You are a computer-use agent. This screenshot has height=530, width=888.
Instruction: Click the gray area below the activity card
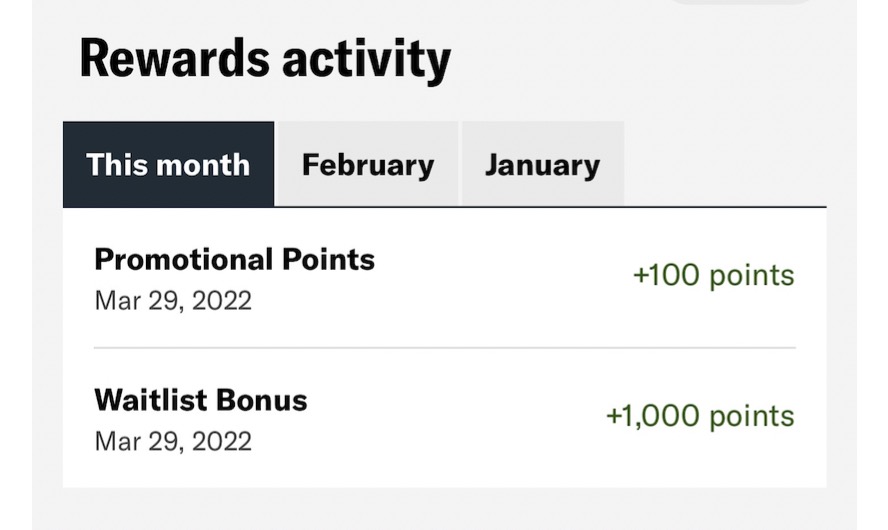[445, 508]
